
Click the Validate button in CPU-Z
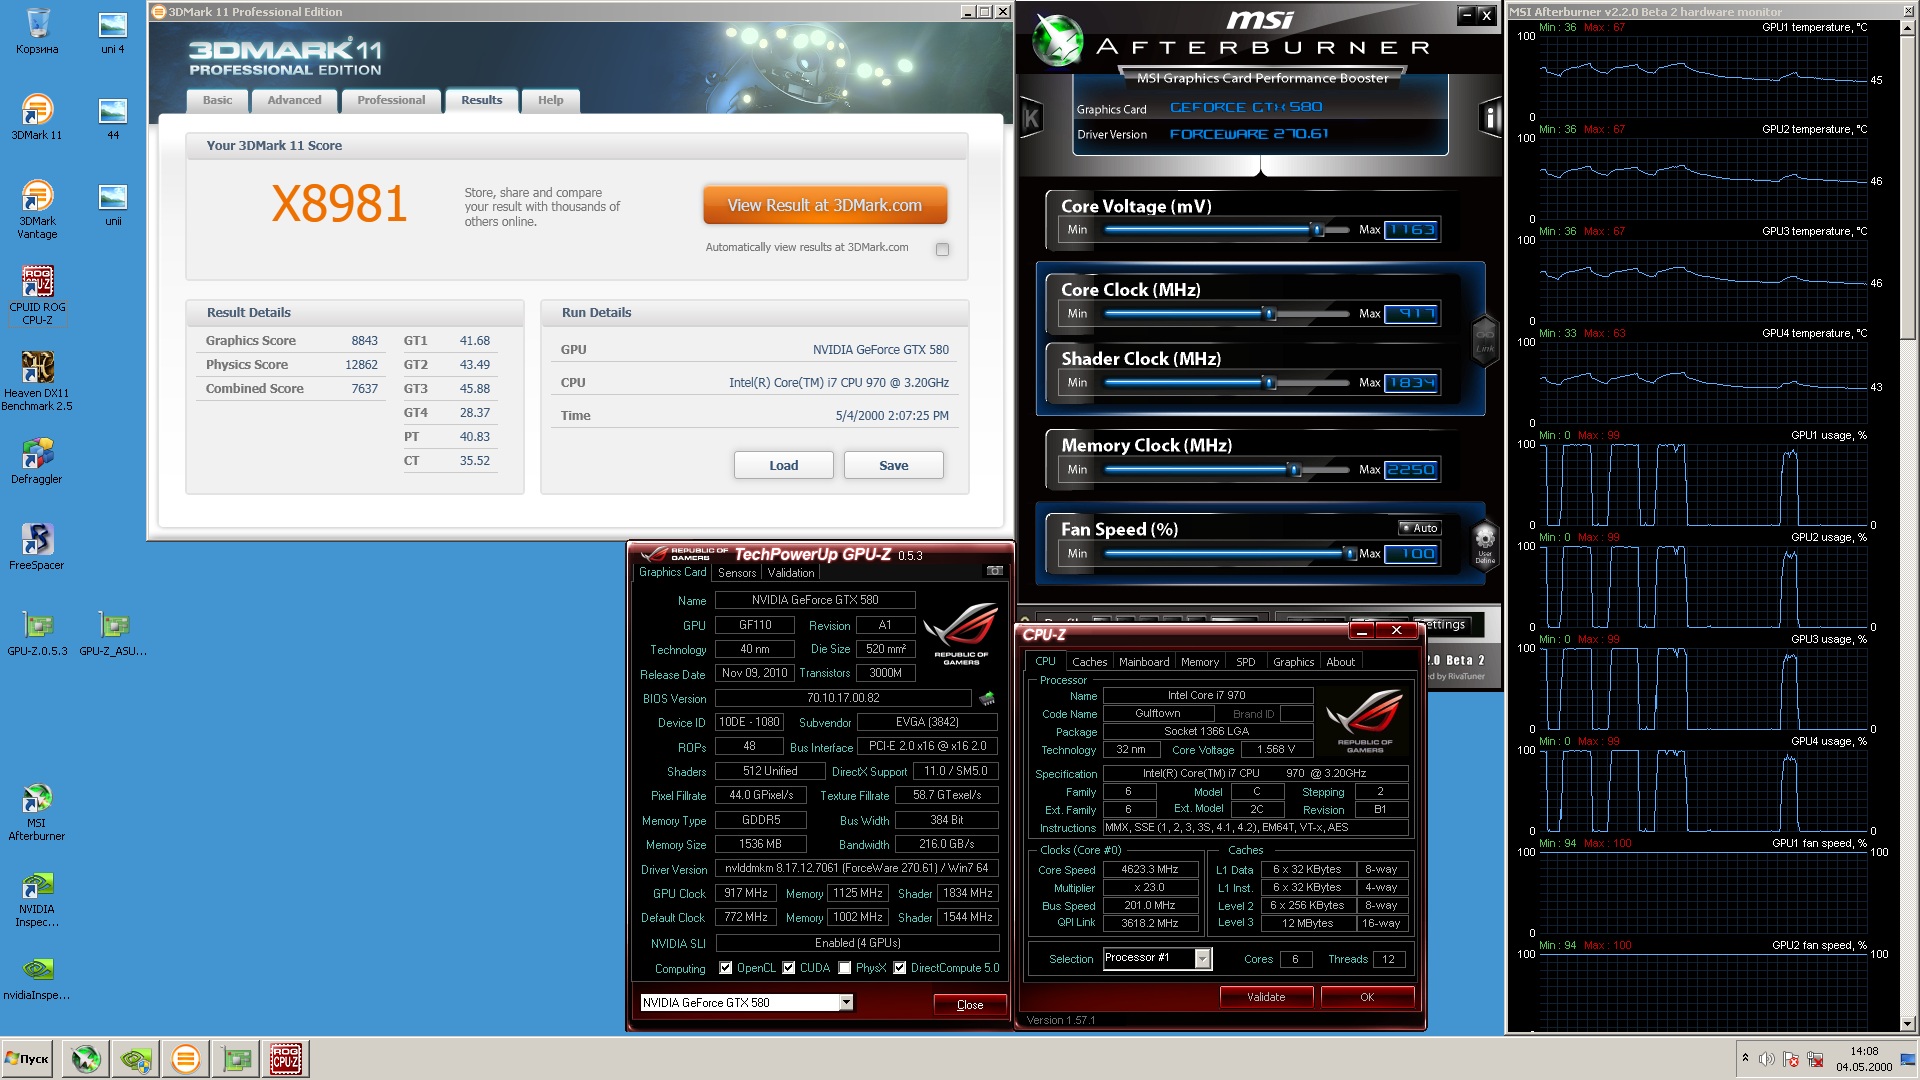[1266, 997]
